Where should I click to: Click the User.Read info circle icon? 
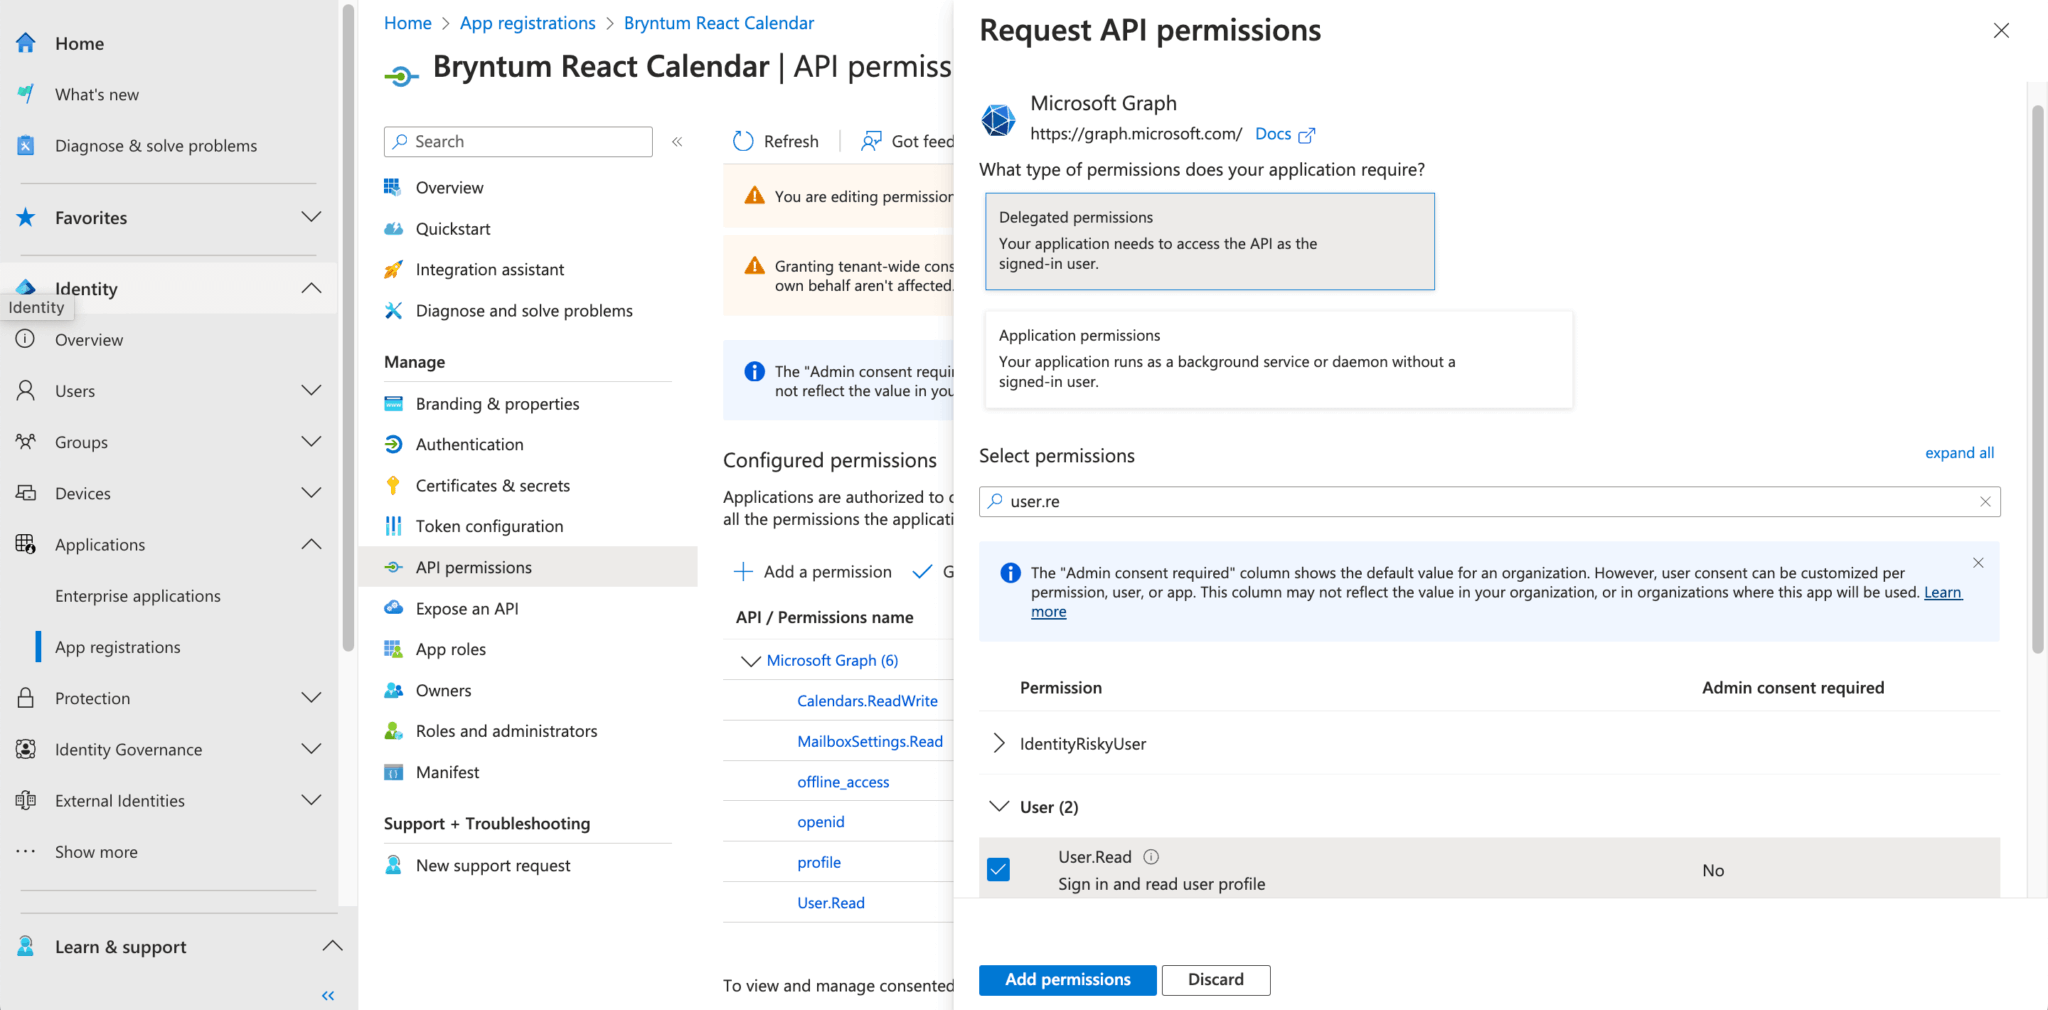tap(1151, 857)
